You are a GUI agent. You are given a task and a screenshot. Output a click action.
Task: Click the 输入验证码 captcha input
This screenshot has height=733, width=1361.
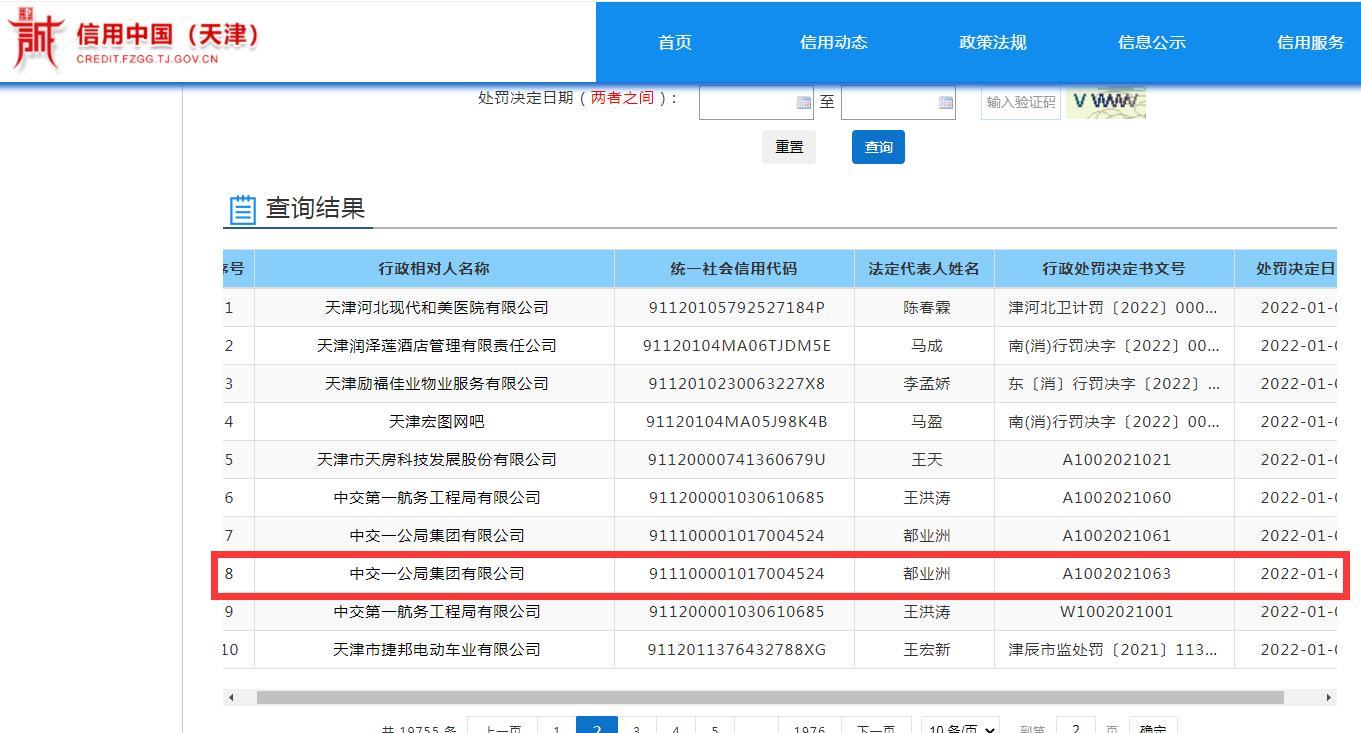[1020, 102]
